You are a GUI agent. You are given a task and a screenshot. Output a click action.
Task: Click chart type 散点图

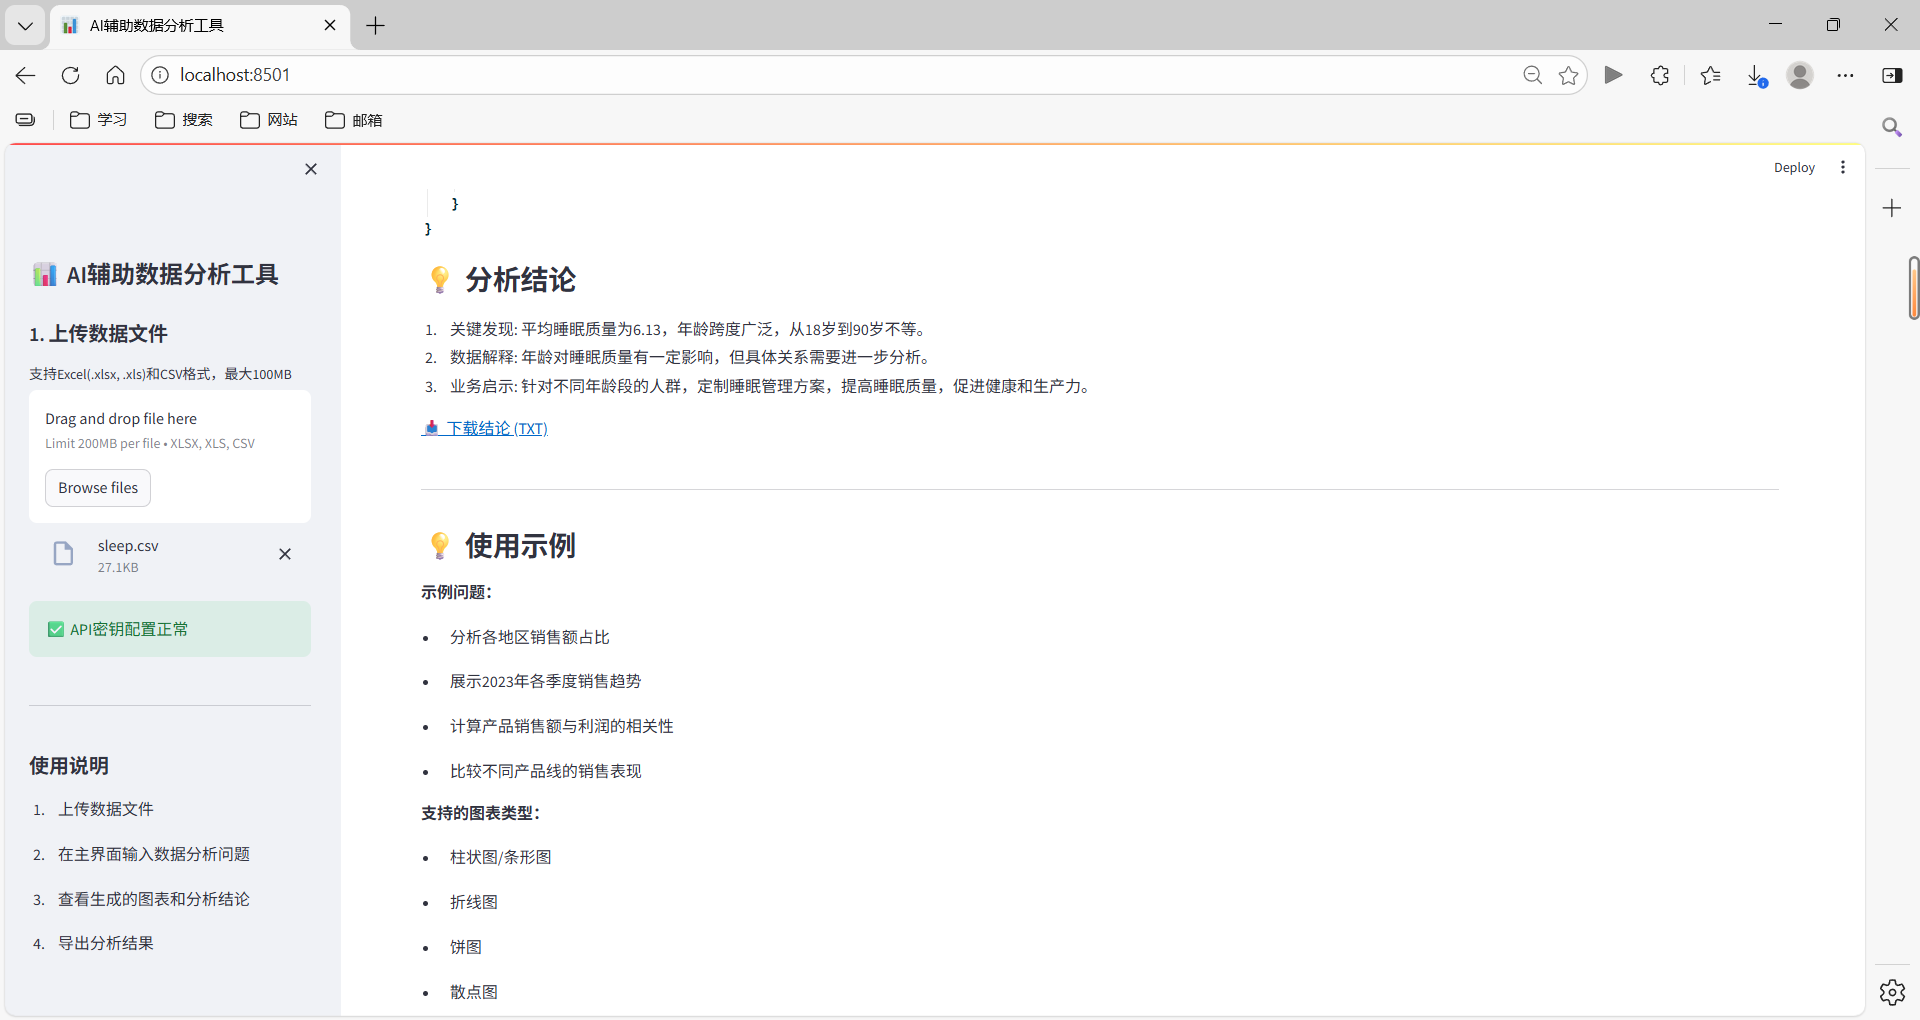click(473, 992)
